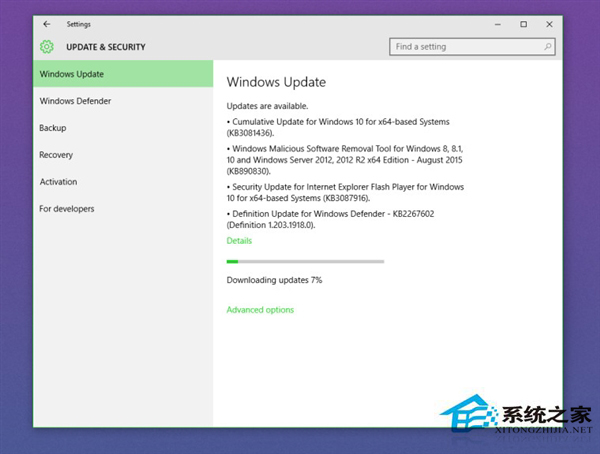Click the Update & Security gear icon
600x454 pixels.
(47, 47)
